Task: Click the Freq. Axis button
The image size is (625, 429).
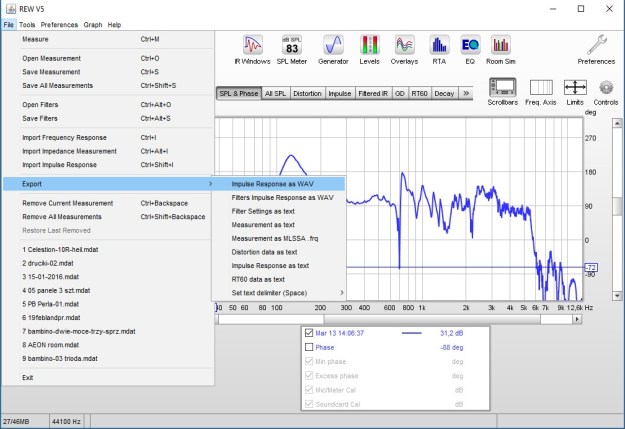Action: click(541, 91)
